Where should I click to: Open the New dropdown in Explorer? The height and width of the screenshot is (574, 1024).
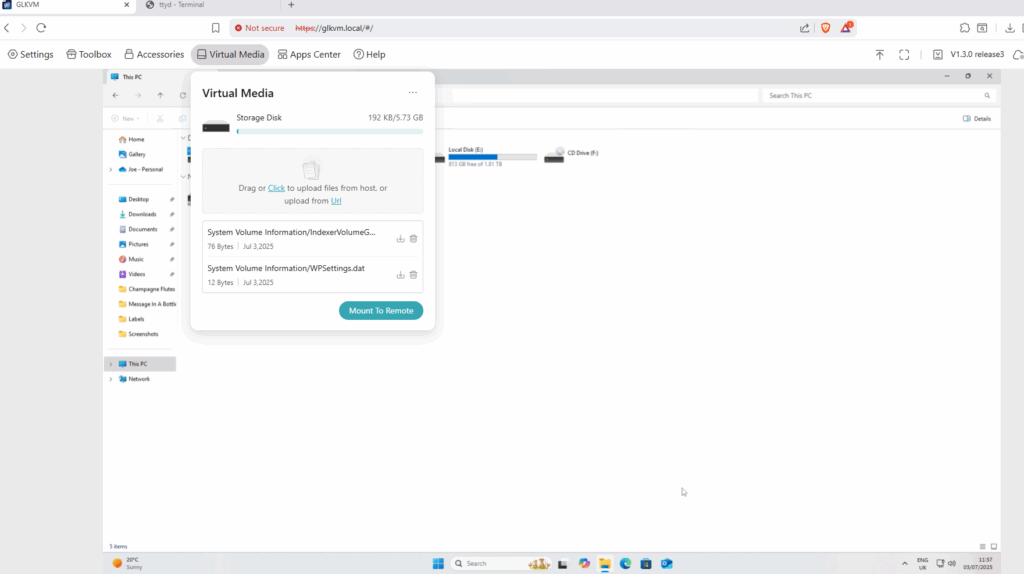pyautogui.click(x=125, y=119)
